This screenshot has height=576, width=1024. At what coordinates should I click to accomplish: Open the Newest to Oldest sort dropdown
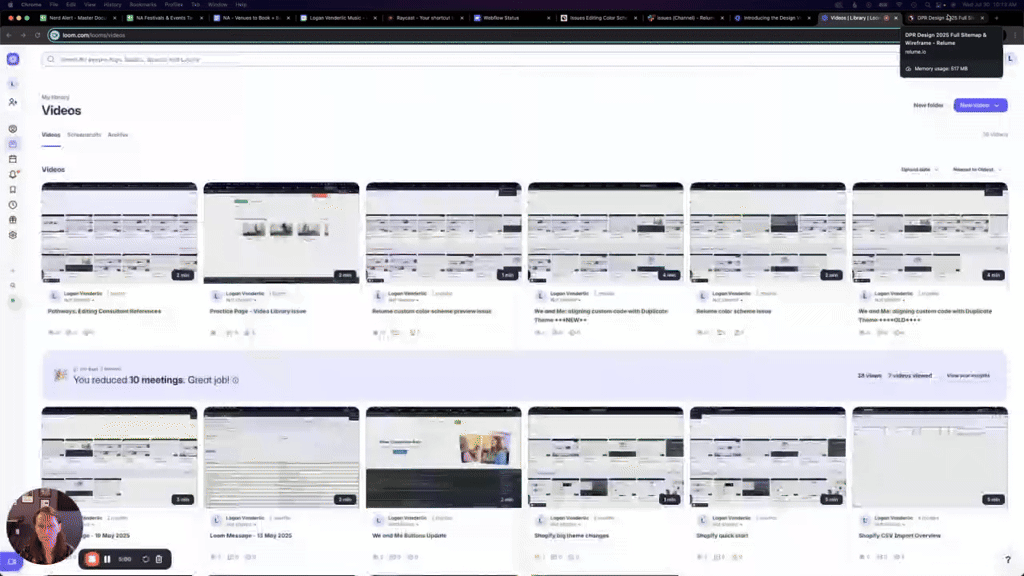click(977, 170)
